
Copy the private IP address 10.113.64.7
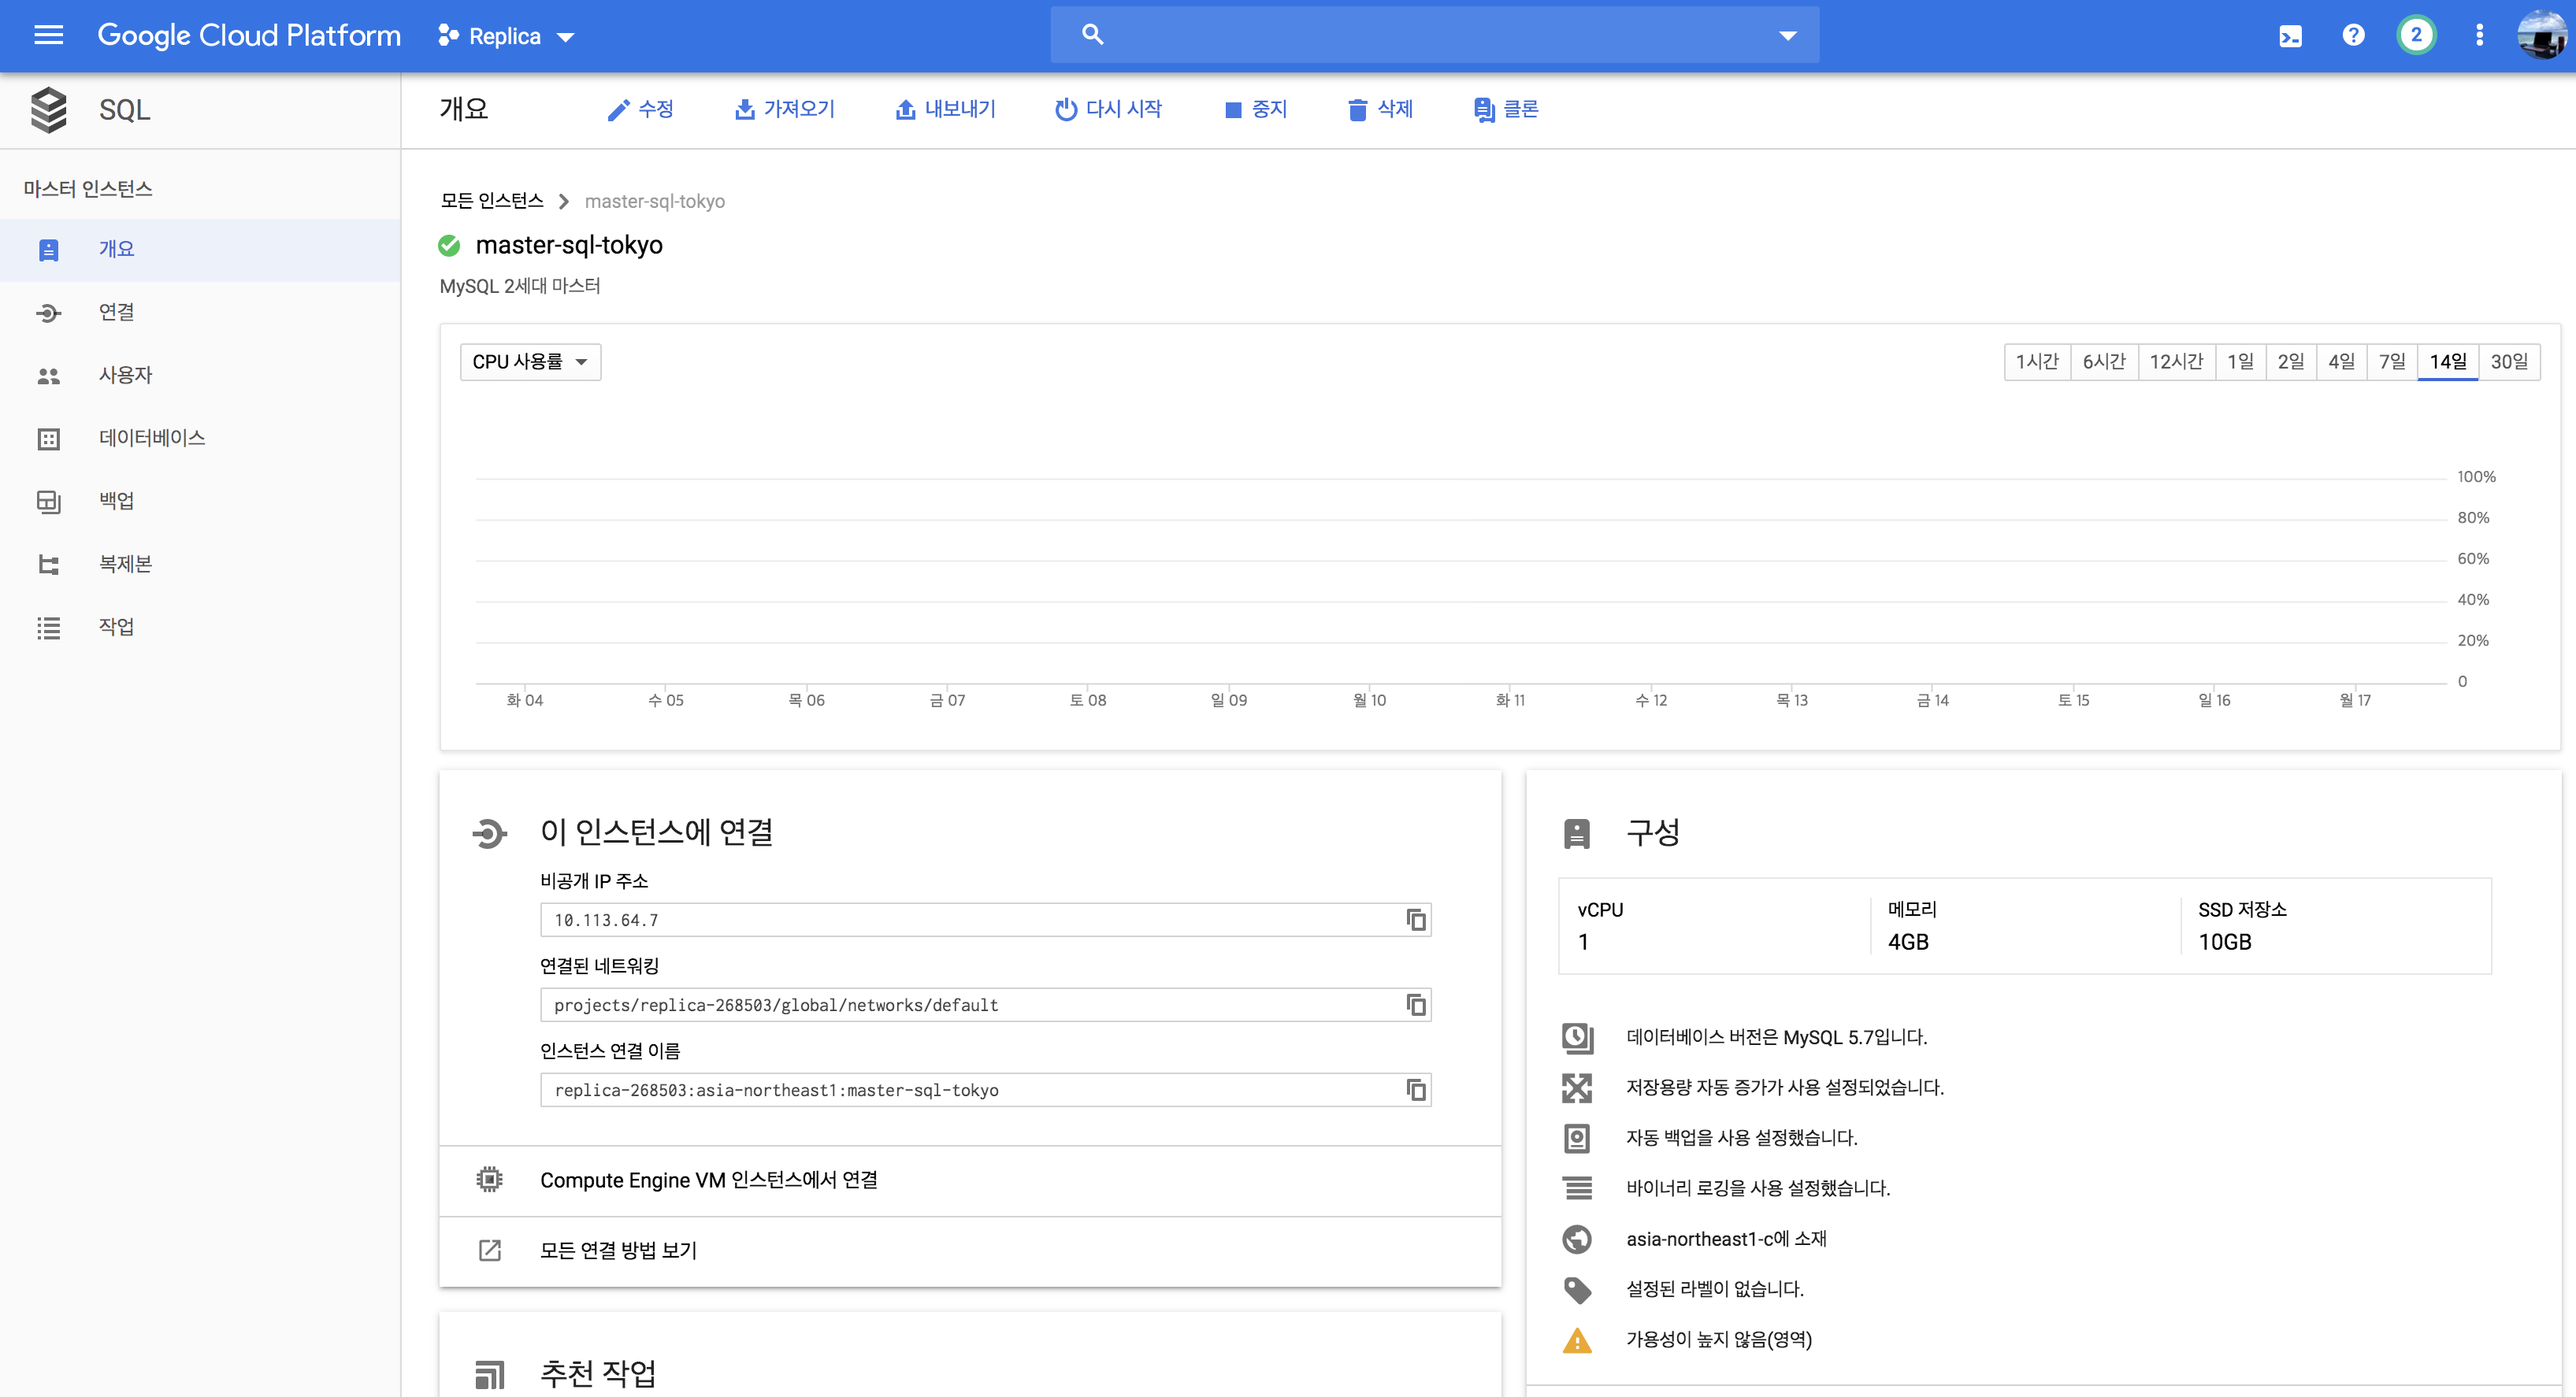[x=1416, y=919]
